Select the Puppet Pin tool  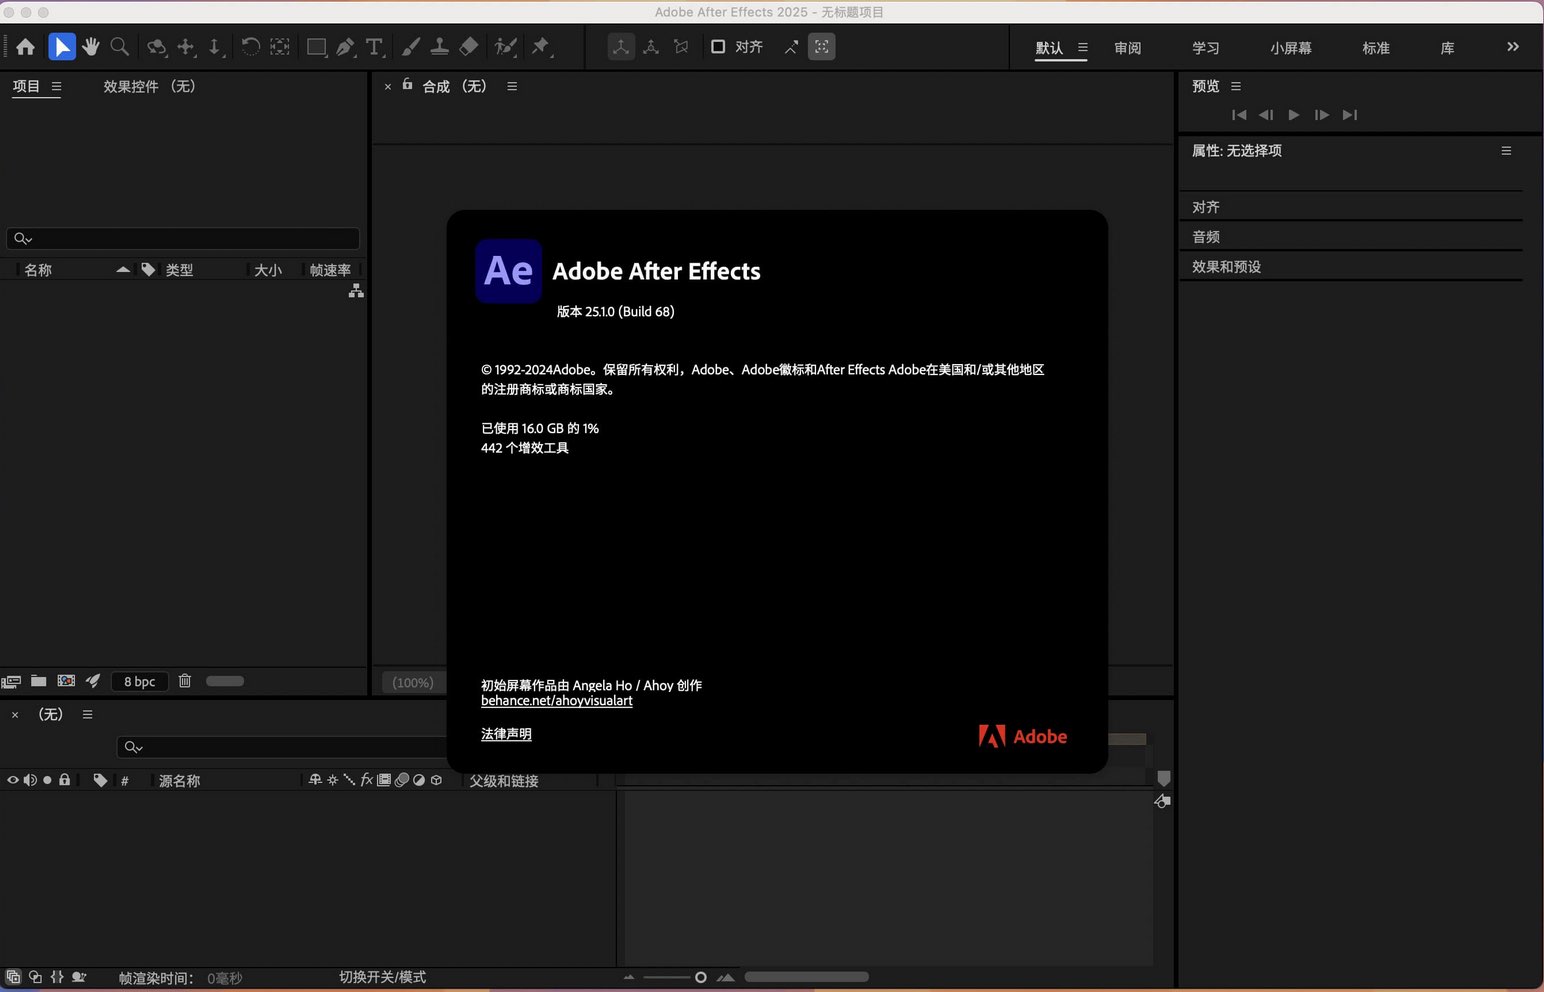541,47
